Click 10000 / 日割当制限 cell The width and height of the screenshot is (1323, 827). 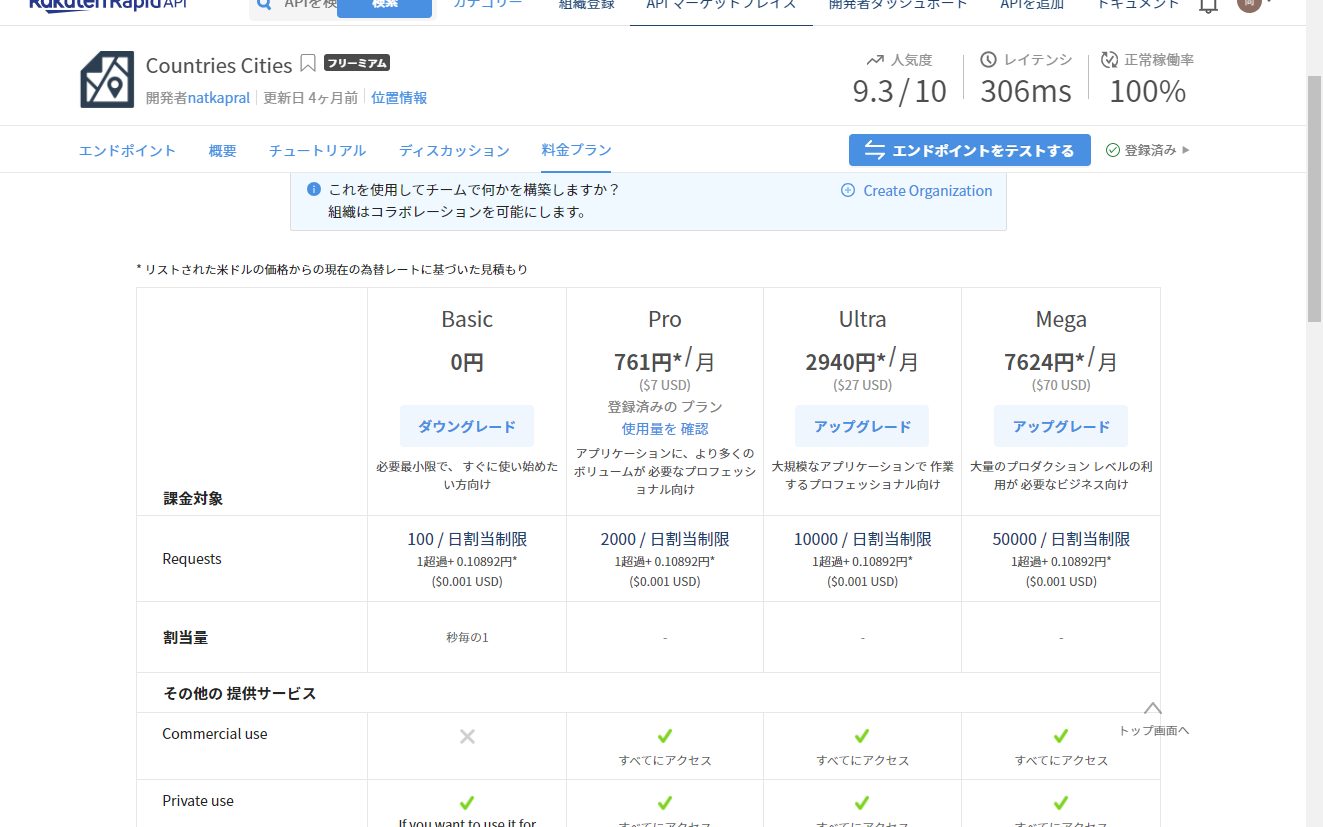pos(862,539)
